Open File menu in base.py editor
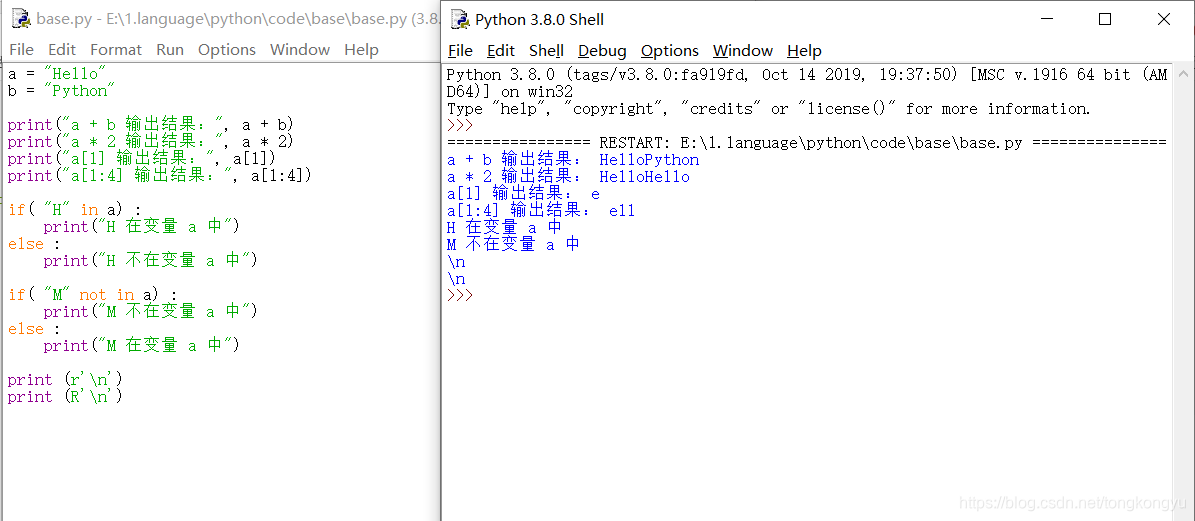Image resolution: width=1195 pixels, height=521 pixels. (x=21, y=50)
